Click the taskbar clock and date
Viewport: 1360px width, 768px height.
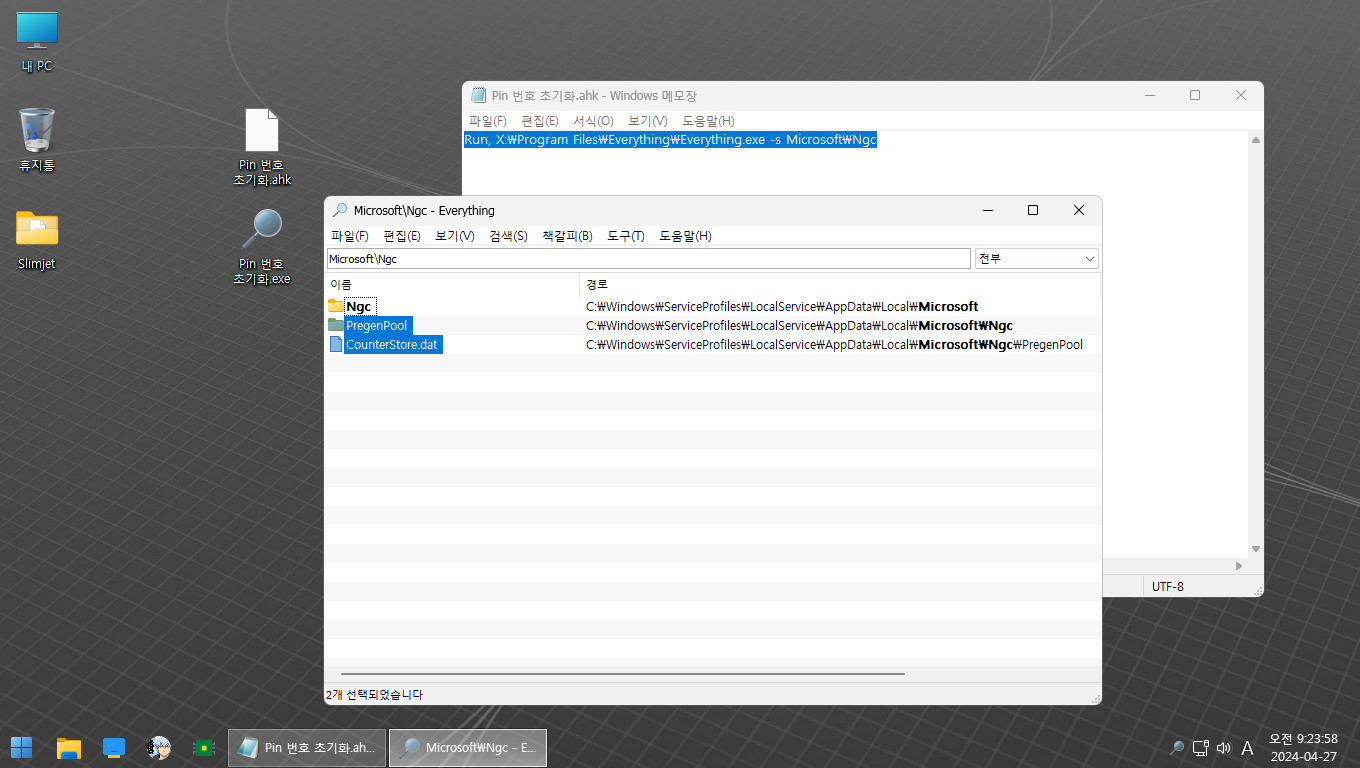click(1303, 747)
